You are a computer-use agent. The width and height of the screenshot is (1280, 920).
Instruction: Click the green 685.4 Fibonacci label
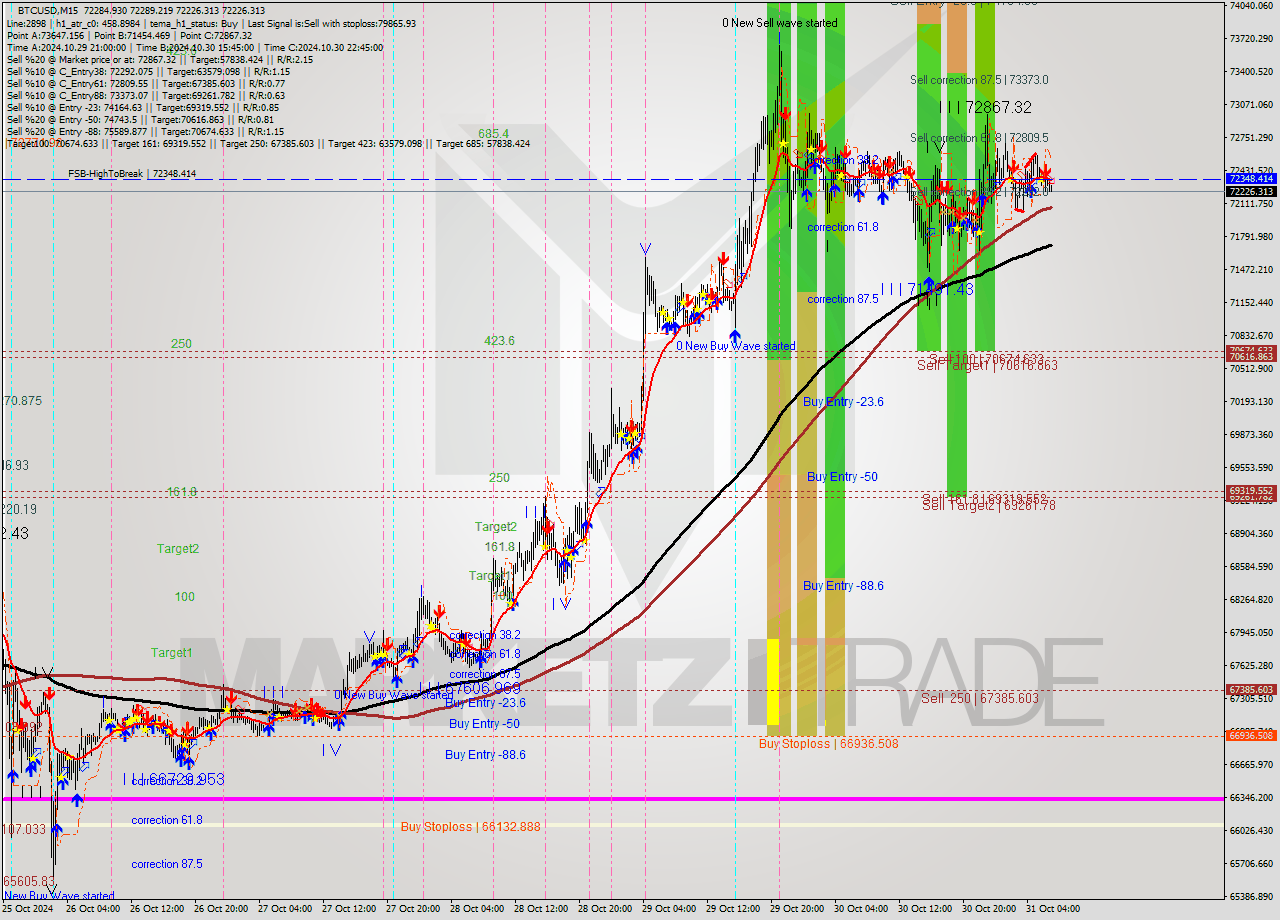pos(493,133)
